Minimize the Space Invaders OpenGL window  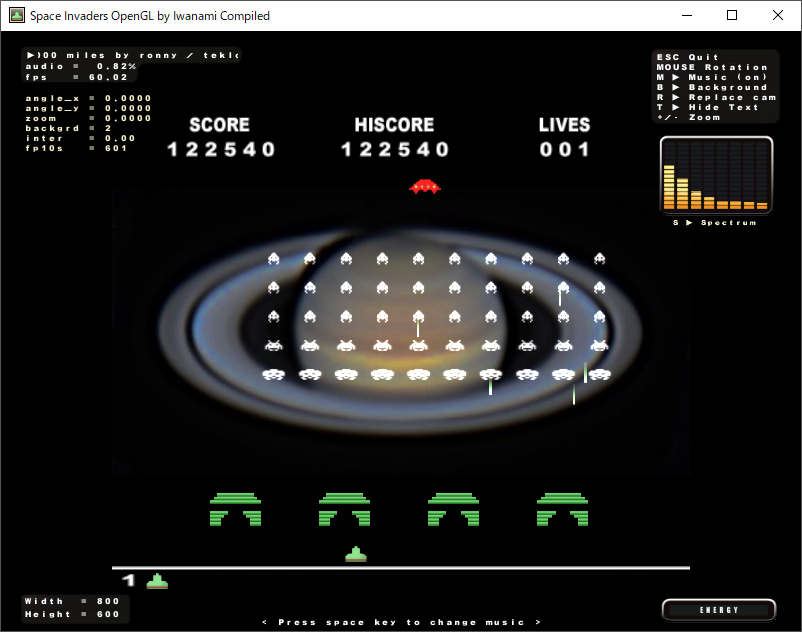coord(687,15)
